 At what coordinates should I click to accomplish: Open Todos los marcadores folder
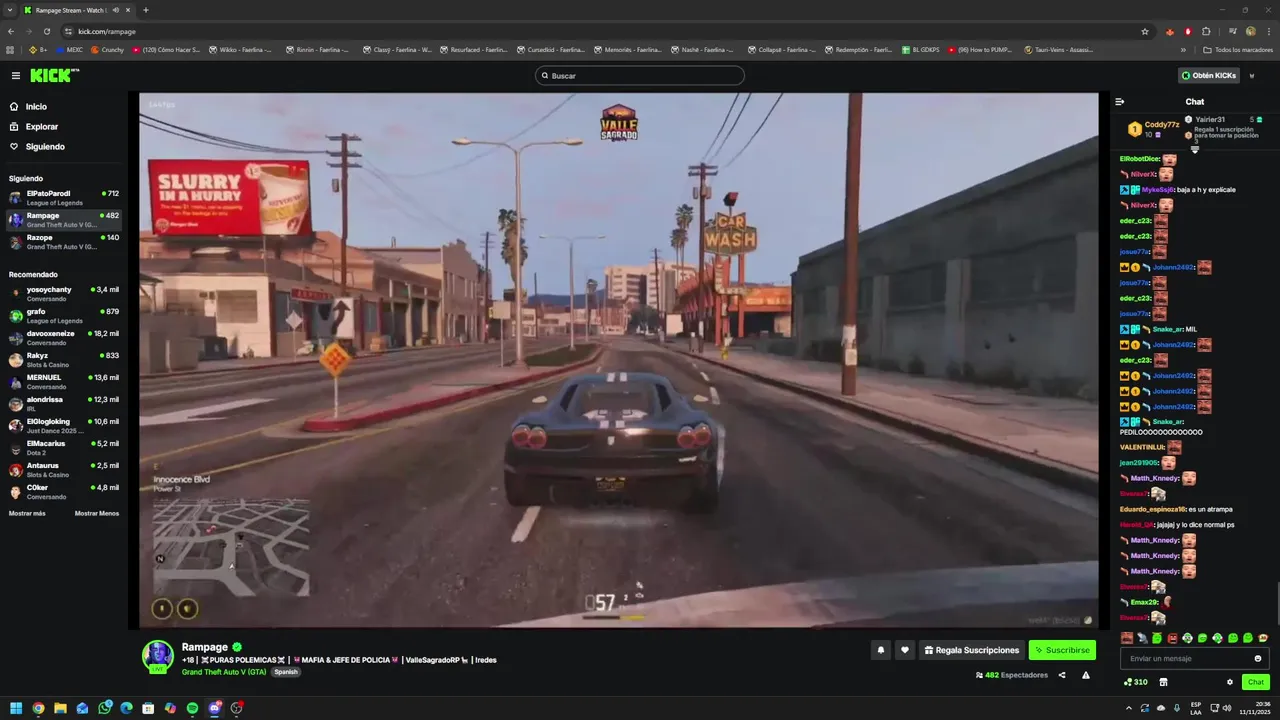[x=1238, y=49]
